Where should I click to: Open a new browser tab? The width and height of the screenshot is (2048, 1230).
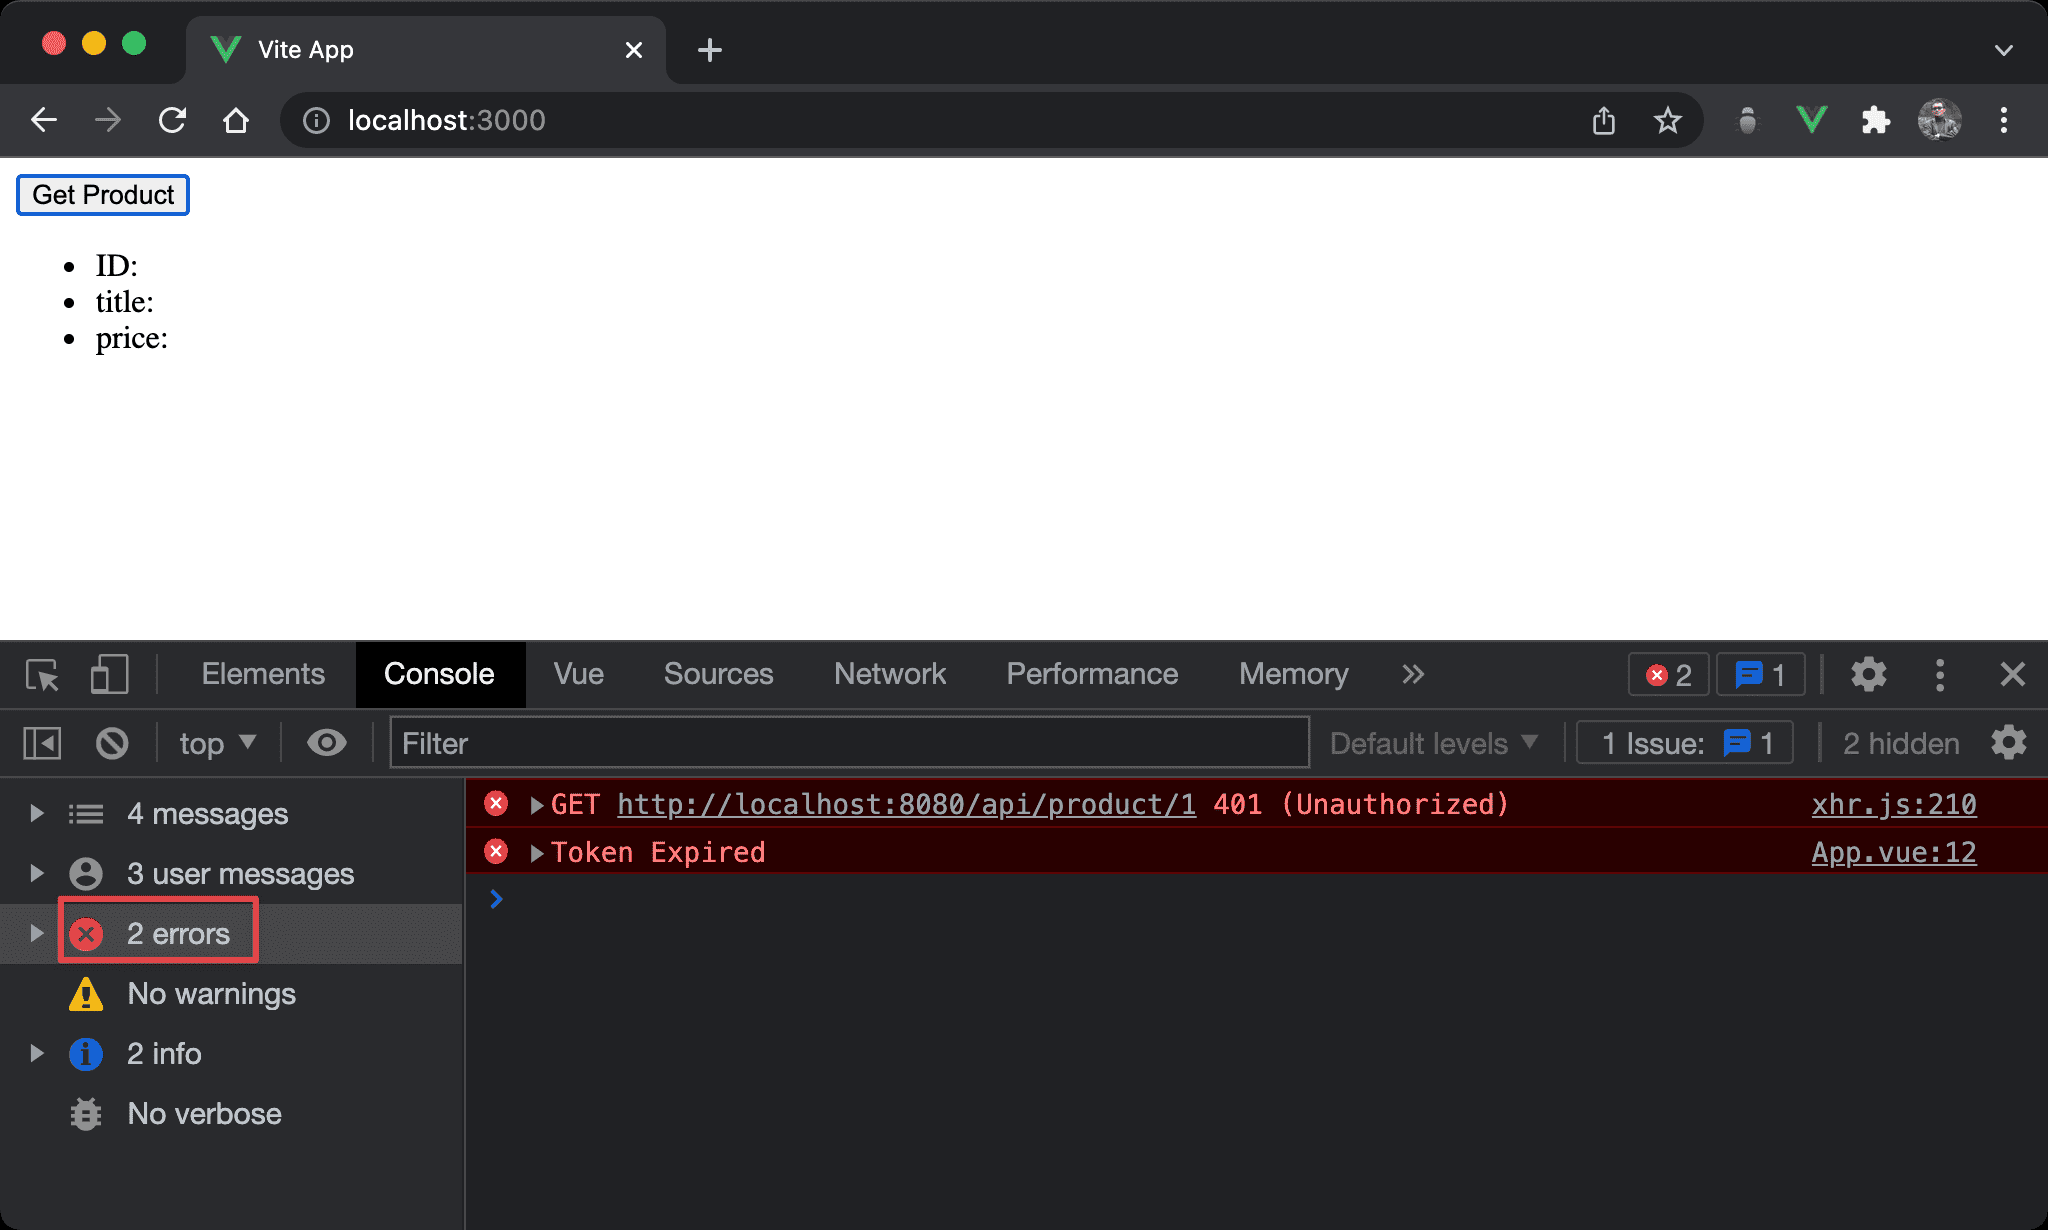710,50
